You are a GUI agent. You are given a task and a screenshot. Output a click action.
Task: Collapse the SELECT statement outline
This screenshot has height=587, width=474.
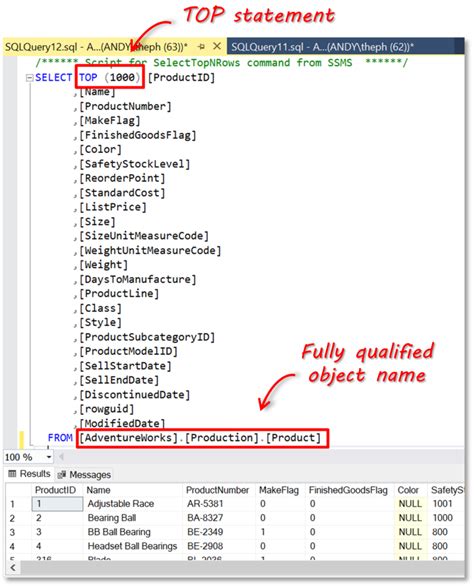(x=29, y=78)
